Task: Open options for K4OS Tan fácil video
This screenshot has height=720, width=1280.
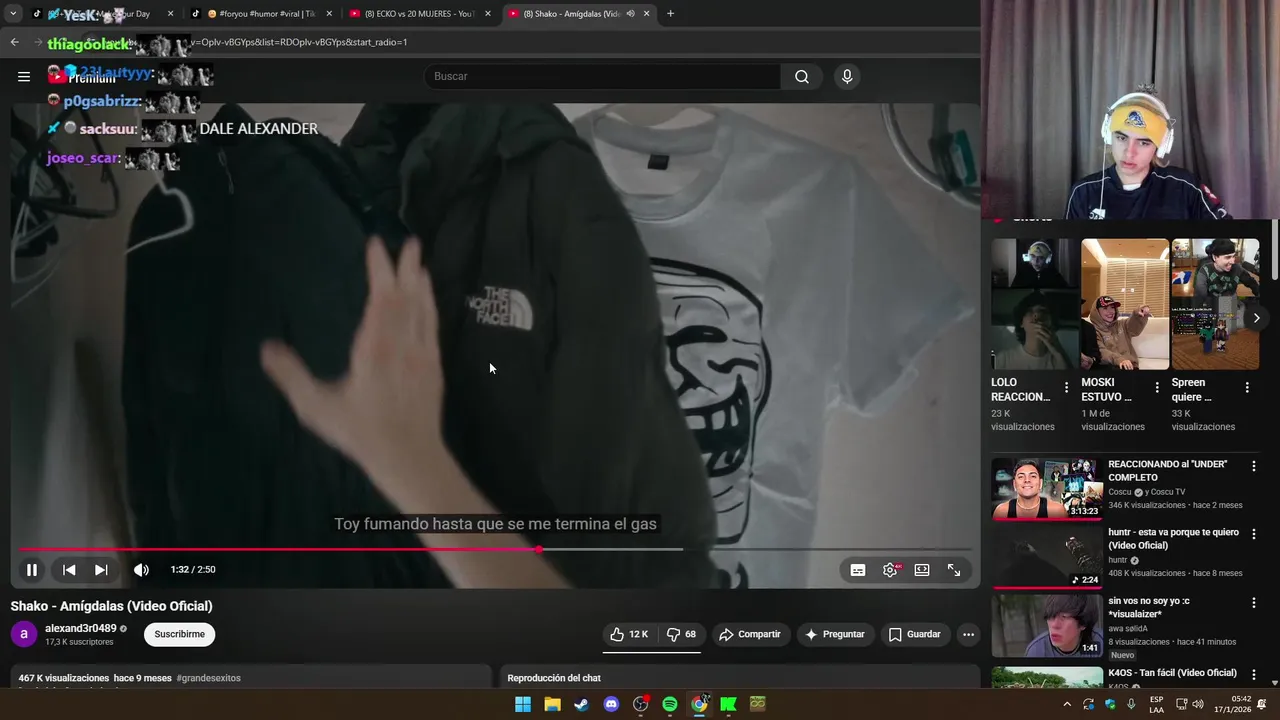Action: point(1253,674)
